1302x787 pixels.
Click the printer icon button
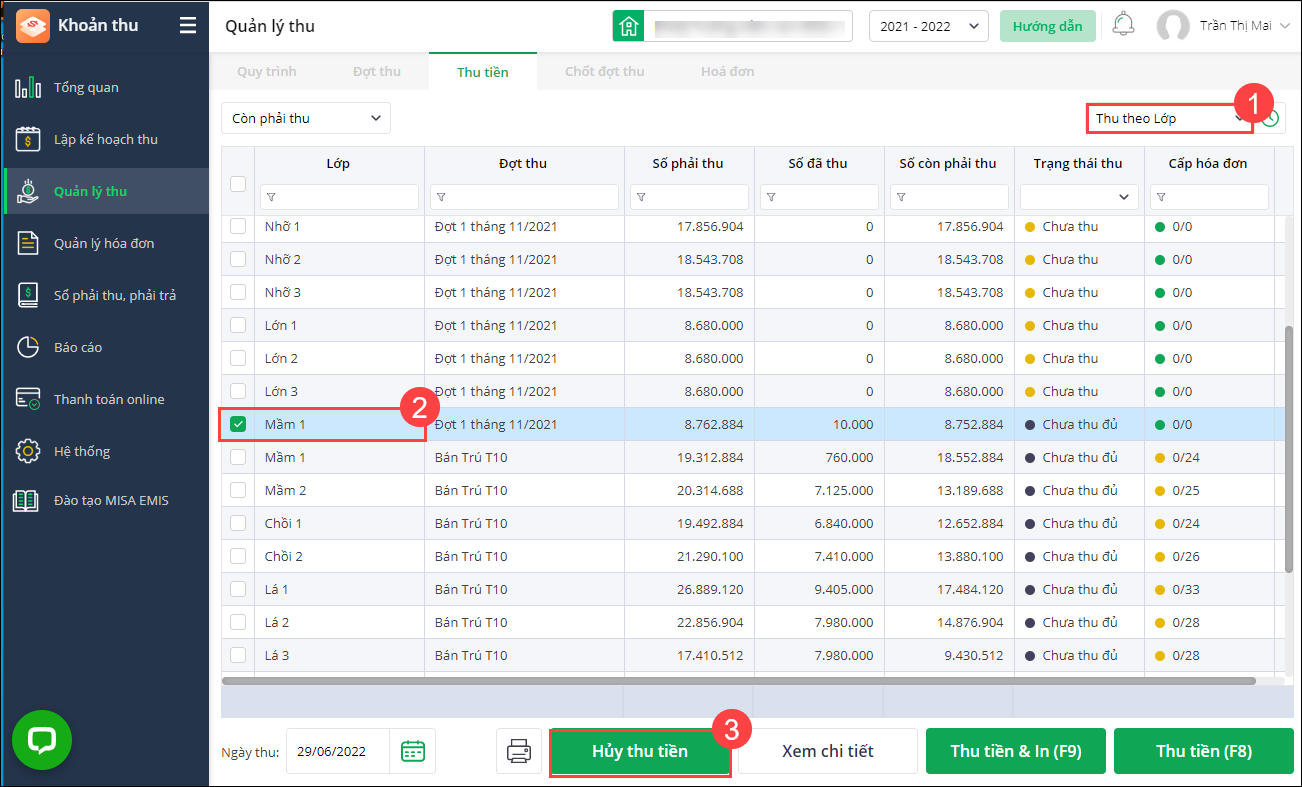click(519, 751)
